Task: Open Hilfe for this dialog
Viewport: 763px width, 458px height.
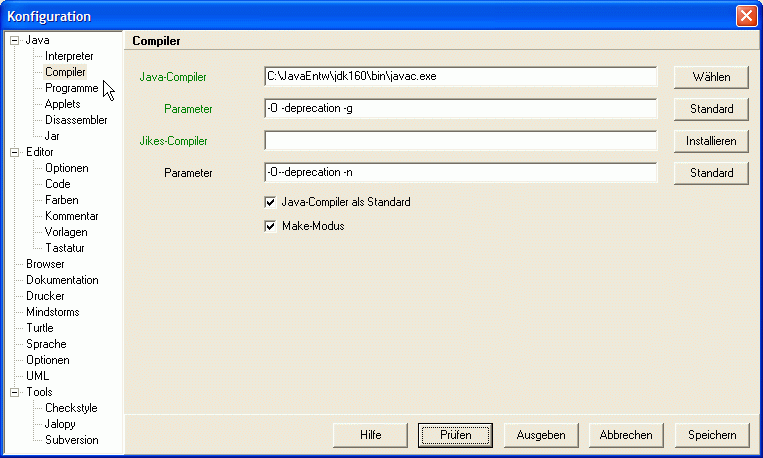Action: (370, 435)
